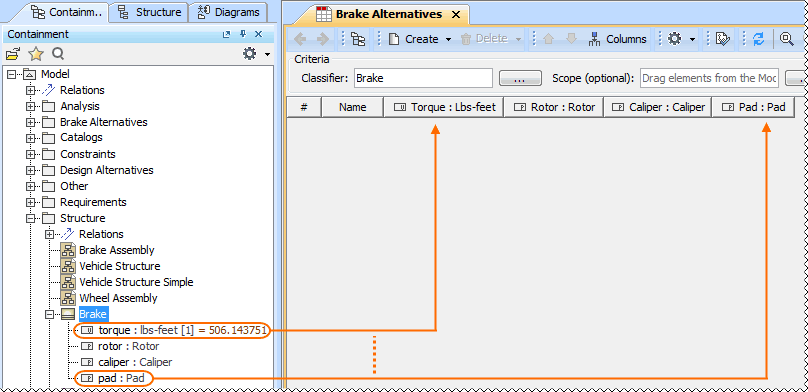Viewport: 808px width, 392px height.
Task: Select the caliper : Caliper property
Action: point(135,362)
